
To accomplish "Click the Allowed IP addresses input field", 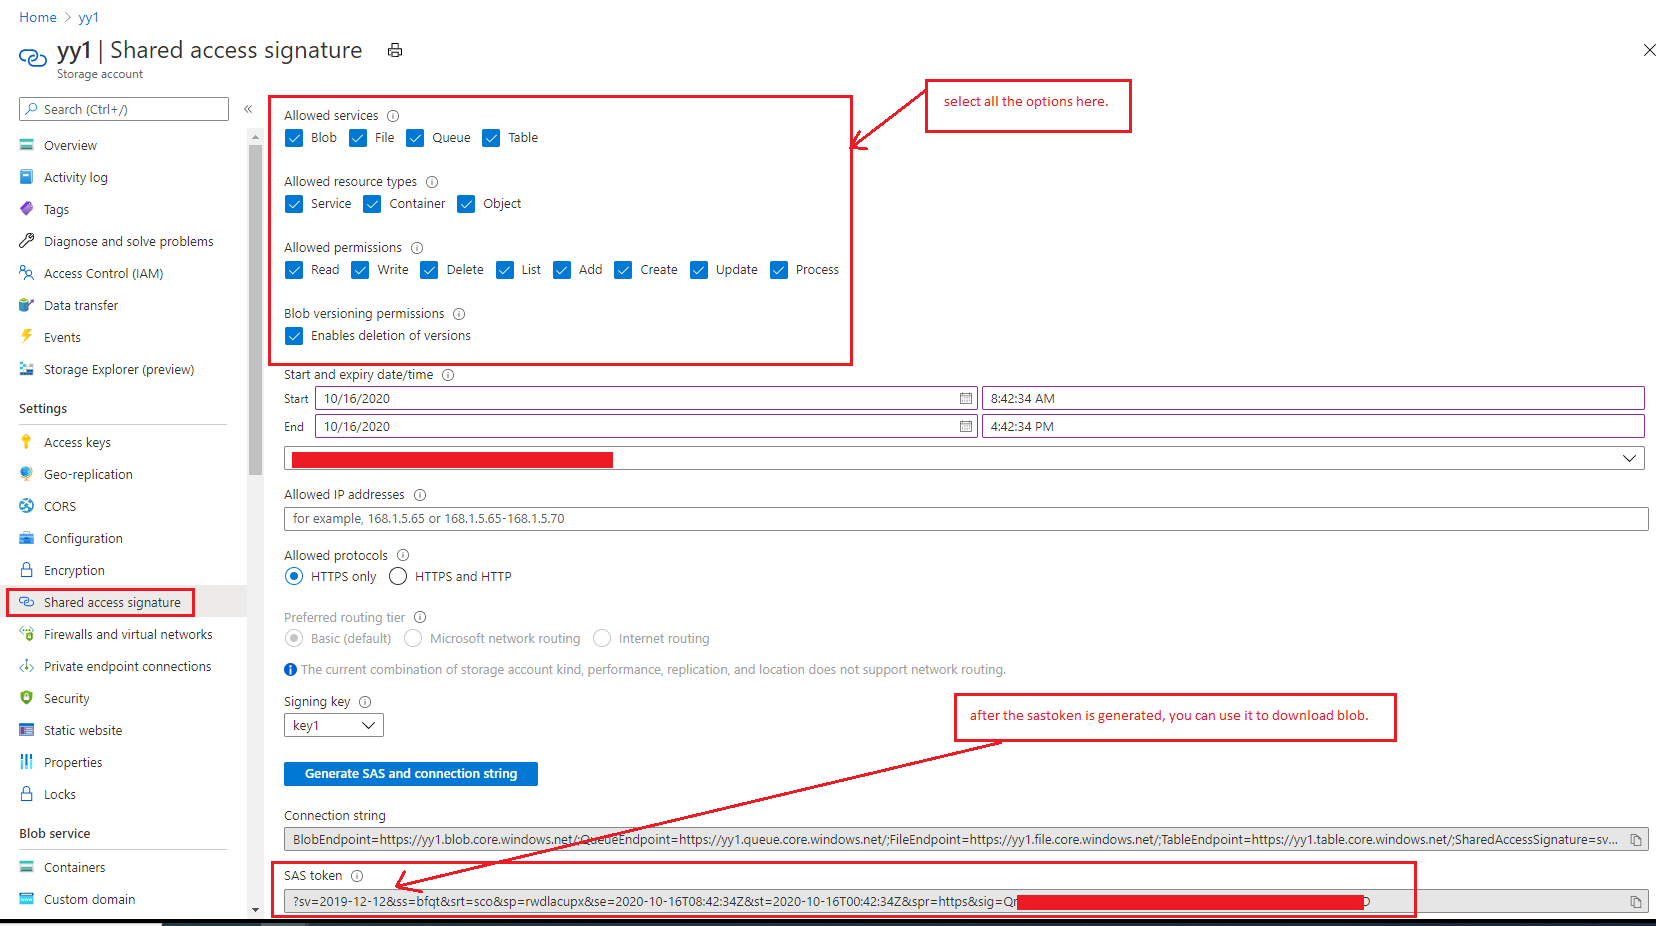I will 966,519.
